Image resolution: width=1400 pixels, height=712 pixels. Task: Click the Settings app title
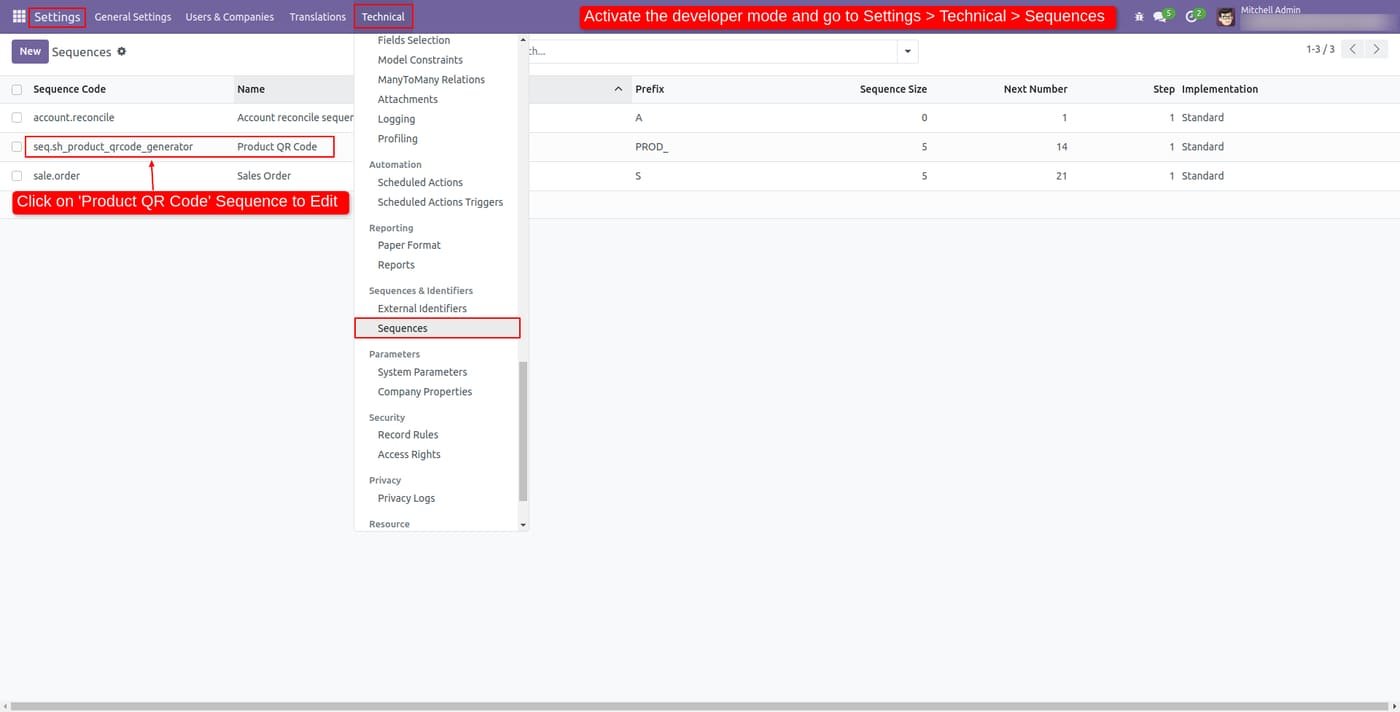57,17
